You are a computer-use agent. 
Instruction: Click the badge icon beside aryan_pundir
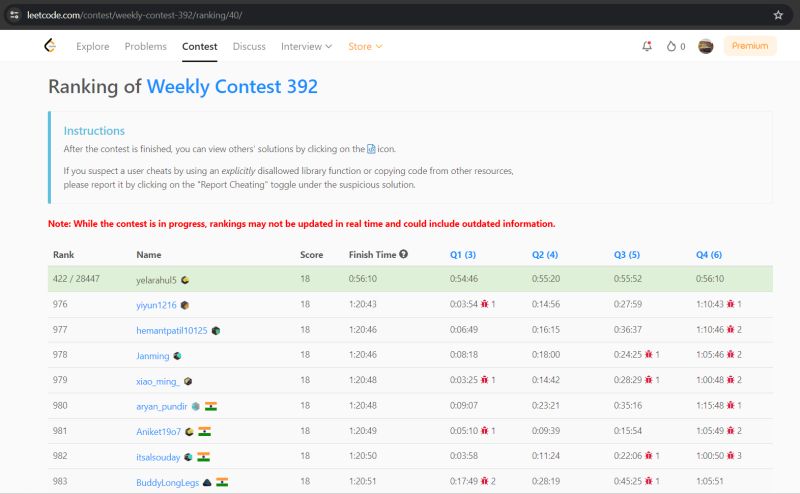coord(195,406)
